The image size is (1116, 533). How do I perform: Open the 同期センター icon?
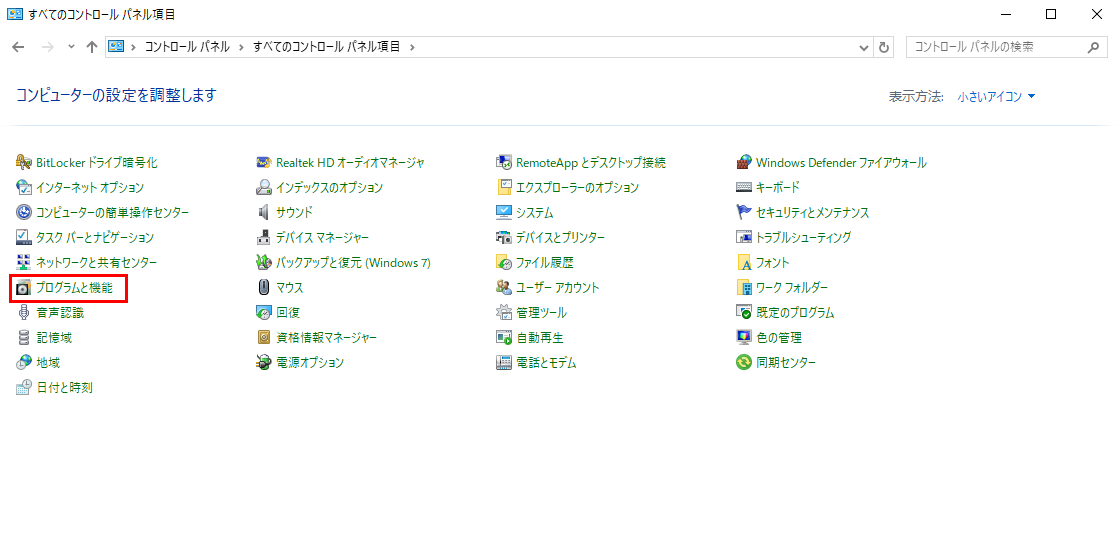[744, 362]
